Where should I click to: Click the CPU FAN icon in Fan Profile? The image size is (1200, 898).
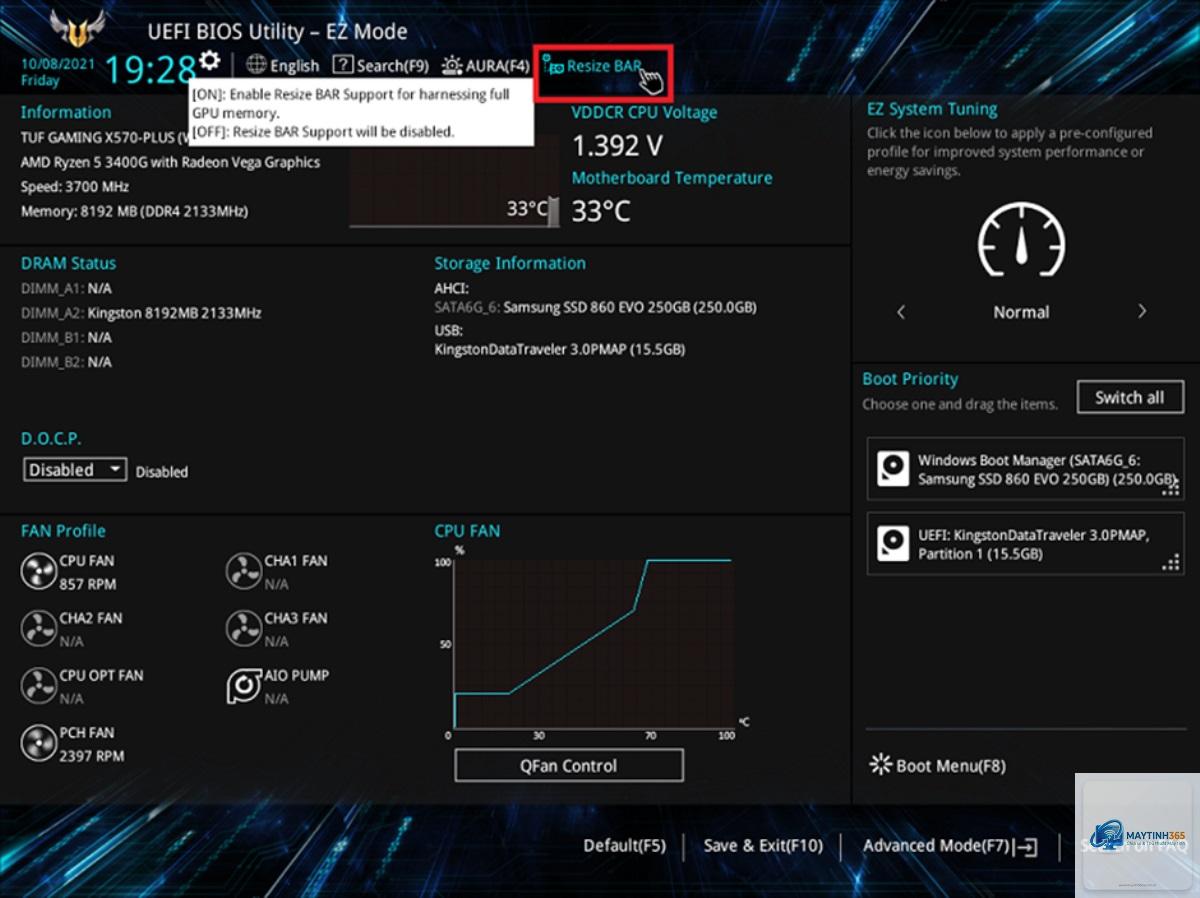[x=39, y=572]
